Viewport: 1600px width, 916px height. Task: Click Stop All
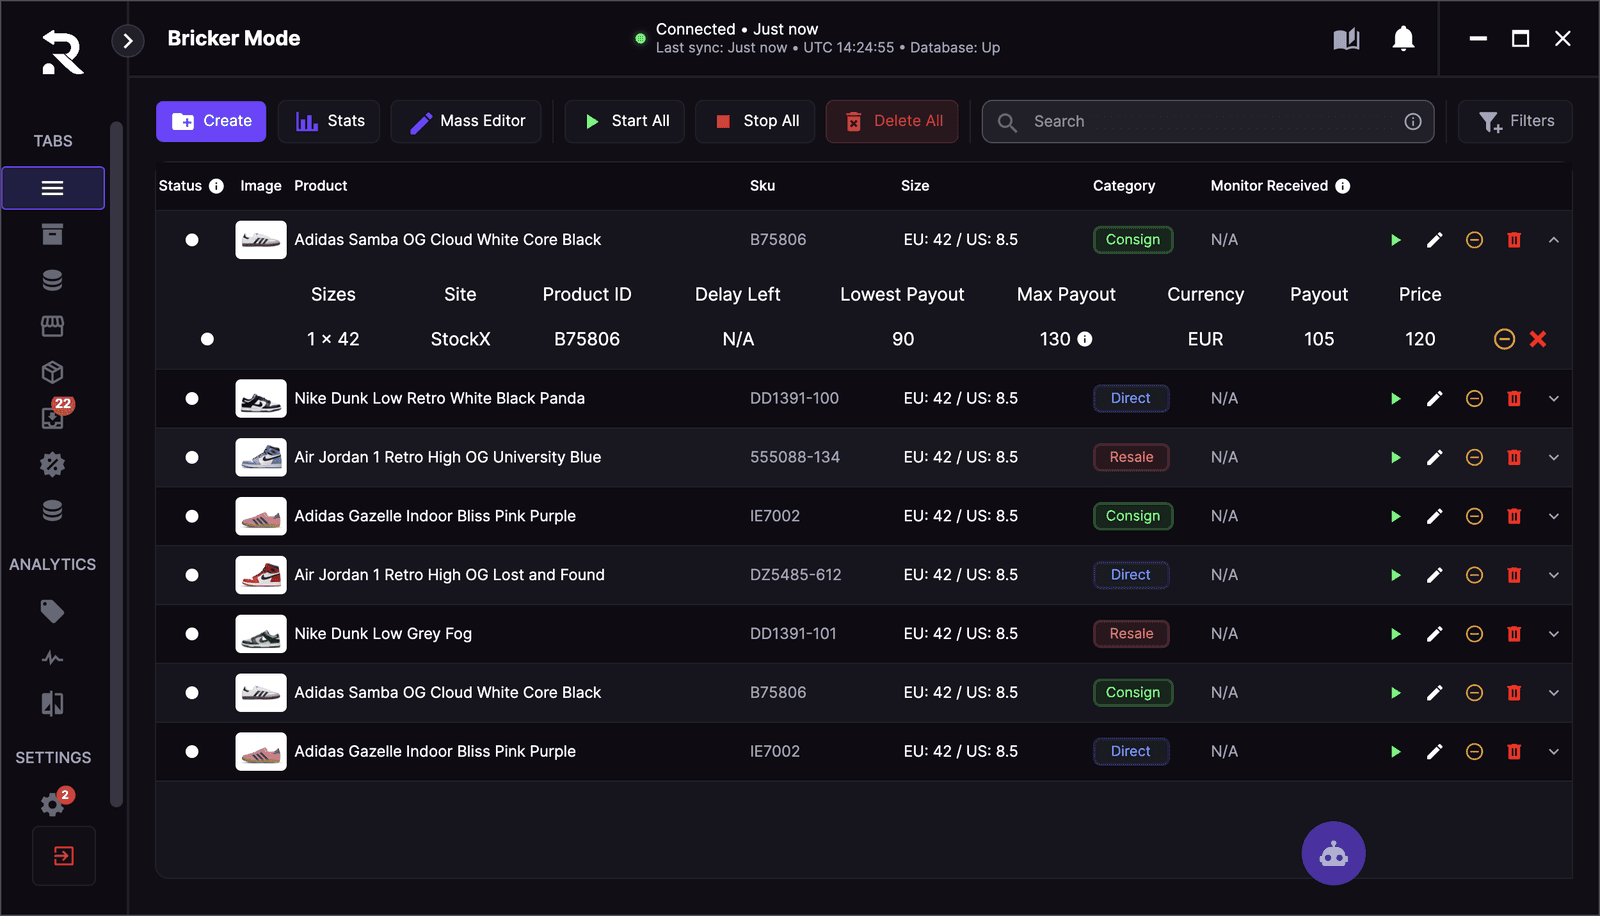(x=755, y=121)
